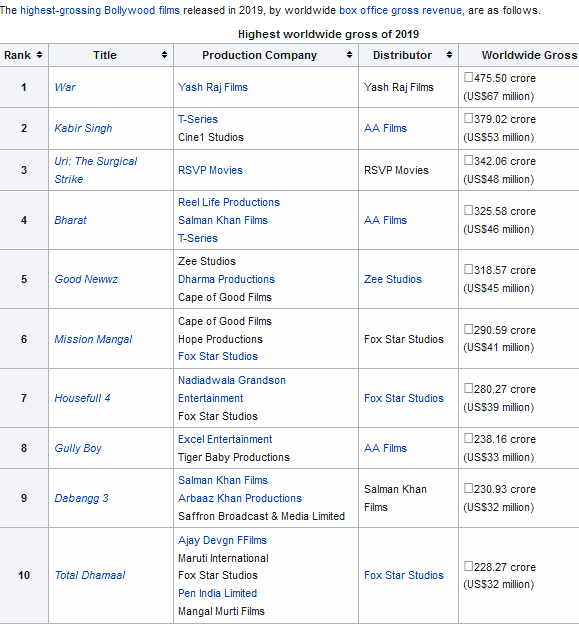This screenshot has height=628, width=579.
Task: Open Fox Star Studios link in Mission Mangal production cell
Action: click(218, 356)
